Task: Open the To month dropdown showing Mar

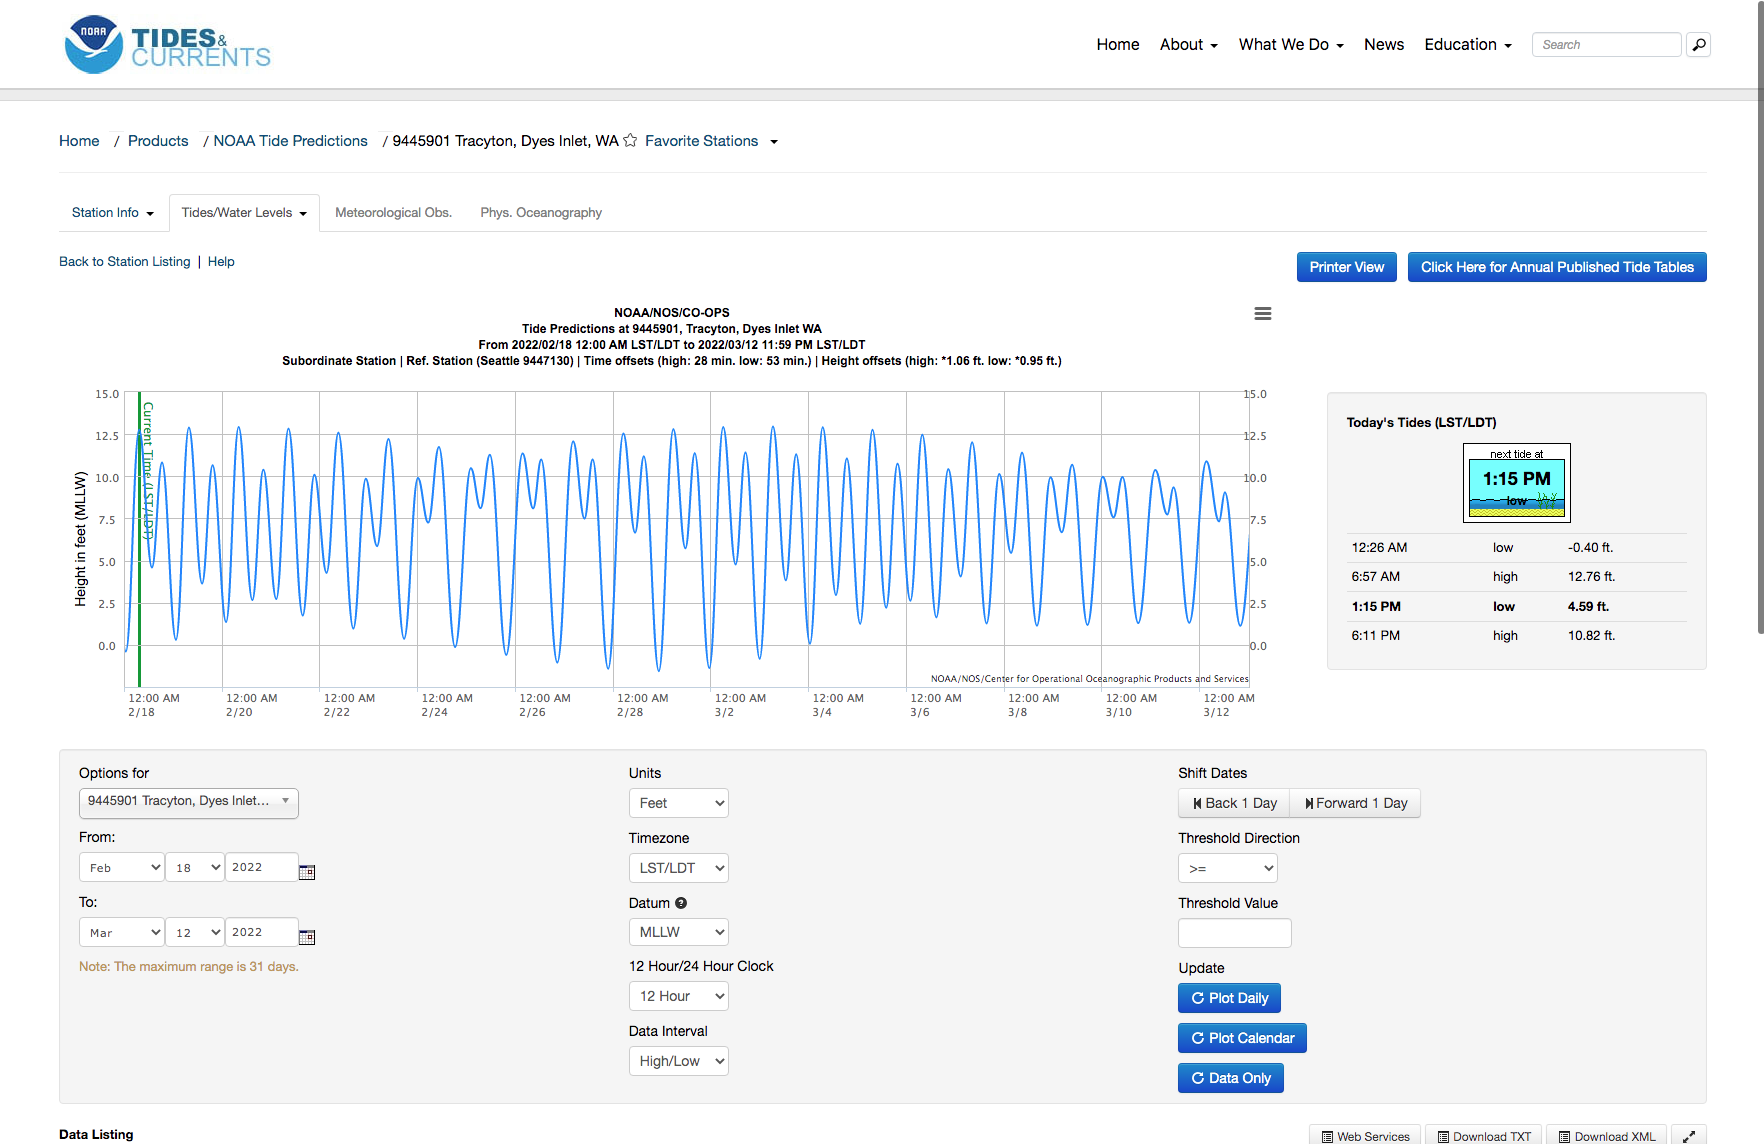Action: [122, 932]
